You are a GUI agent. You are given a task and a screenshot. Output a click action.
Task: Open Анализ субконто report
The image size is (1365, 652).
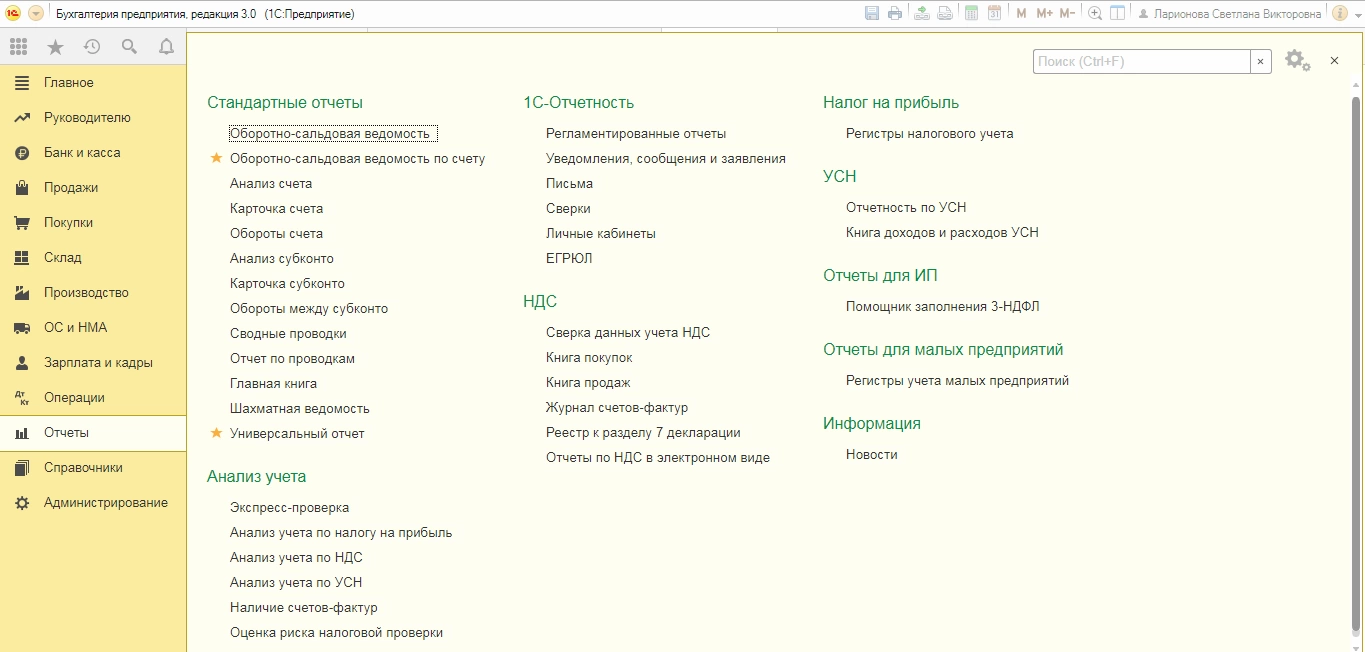point(282,259)
